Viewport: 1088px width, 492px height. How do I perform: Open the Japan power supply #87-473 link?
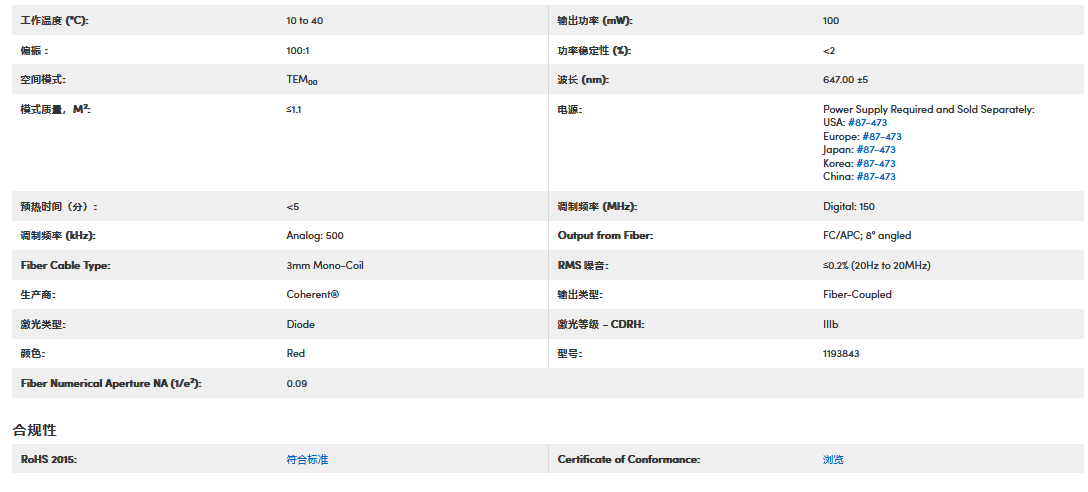point(876,150)
